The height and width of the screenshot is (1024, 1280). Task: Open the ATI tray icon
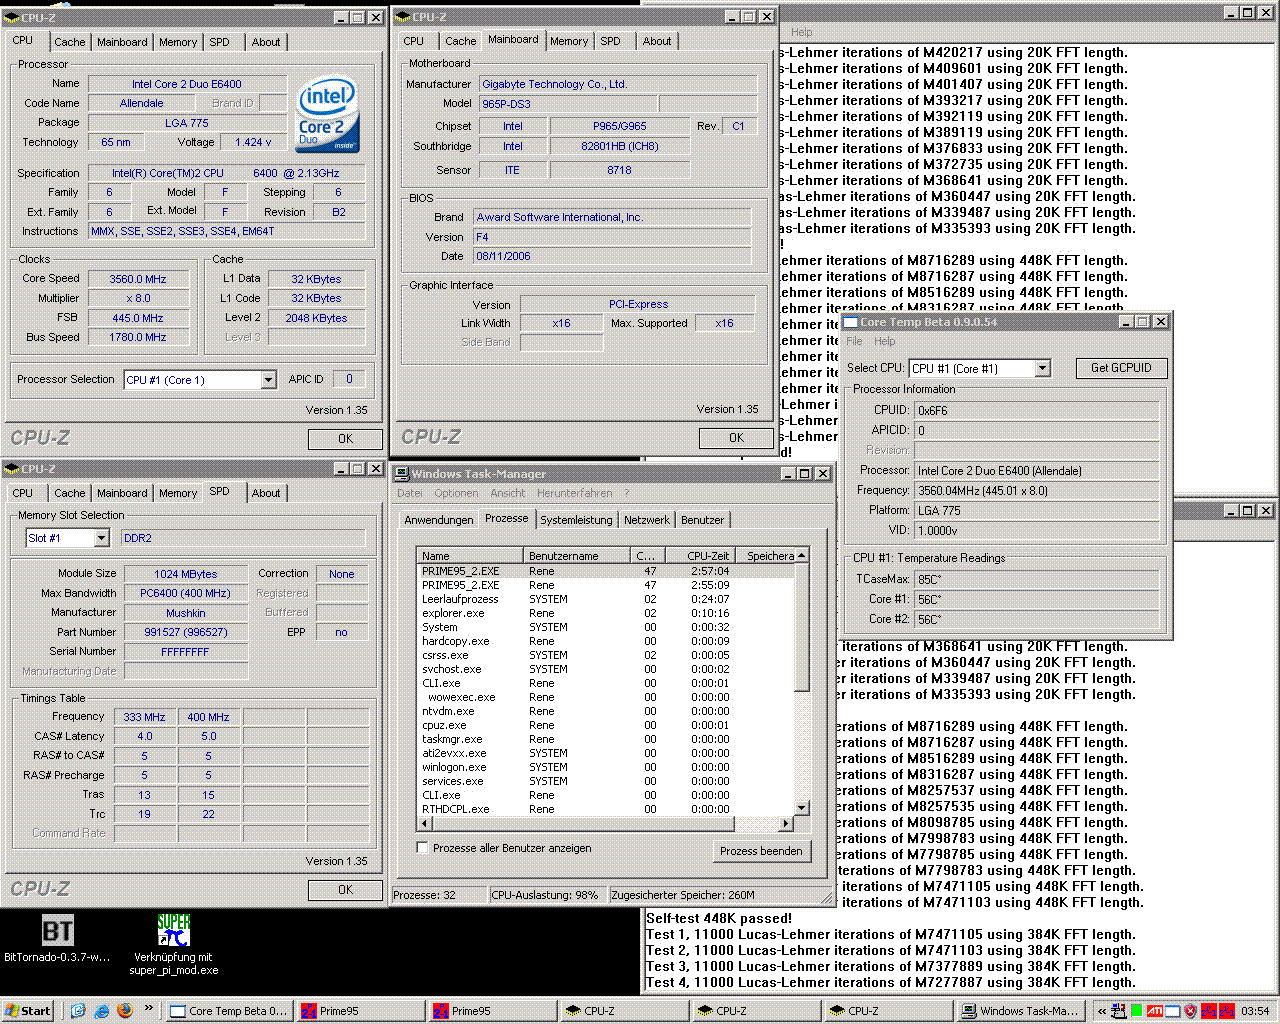(x=1155, y=1011)
